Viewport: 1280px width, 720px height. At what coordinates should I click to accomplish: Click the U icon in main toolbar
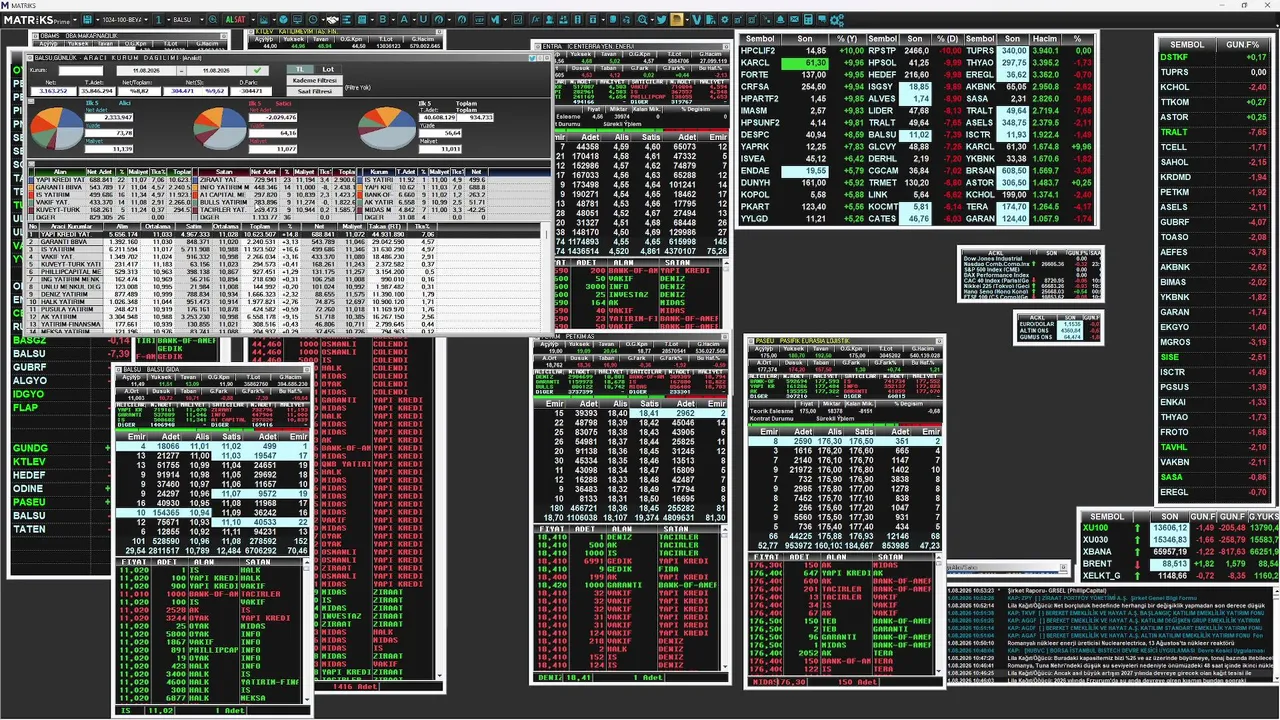423,19
